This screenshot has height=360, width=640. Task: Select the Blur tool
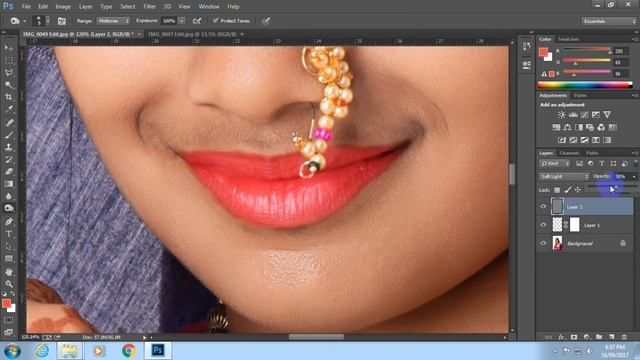[9, 196]
